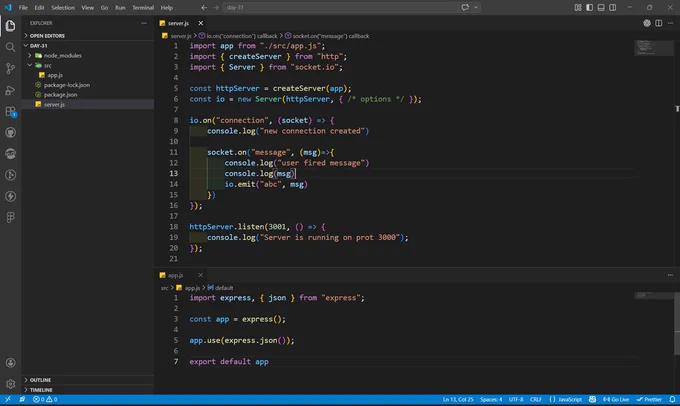
Task: Open the View menu
Action: pos(88,7)
